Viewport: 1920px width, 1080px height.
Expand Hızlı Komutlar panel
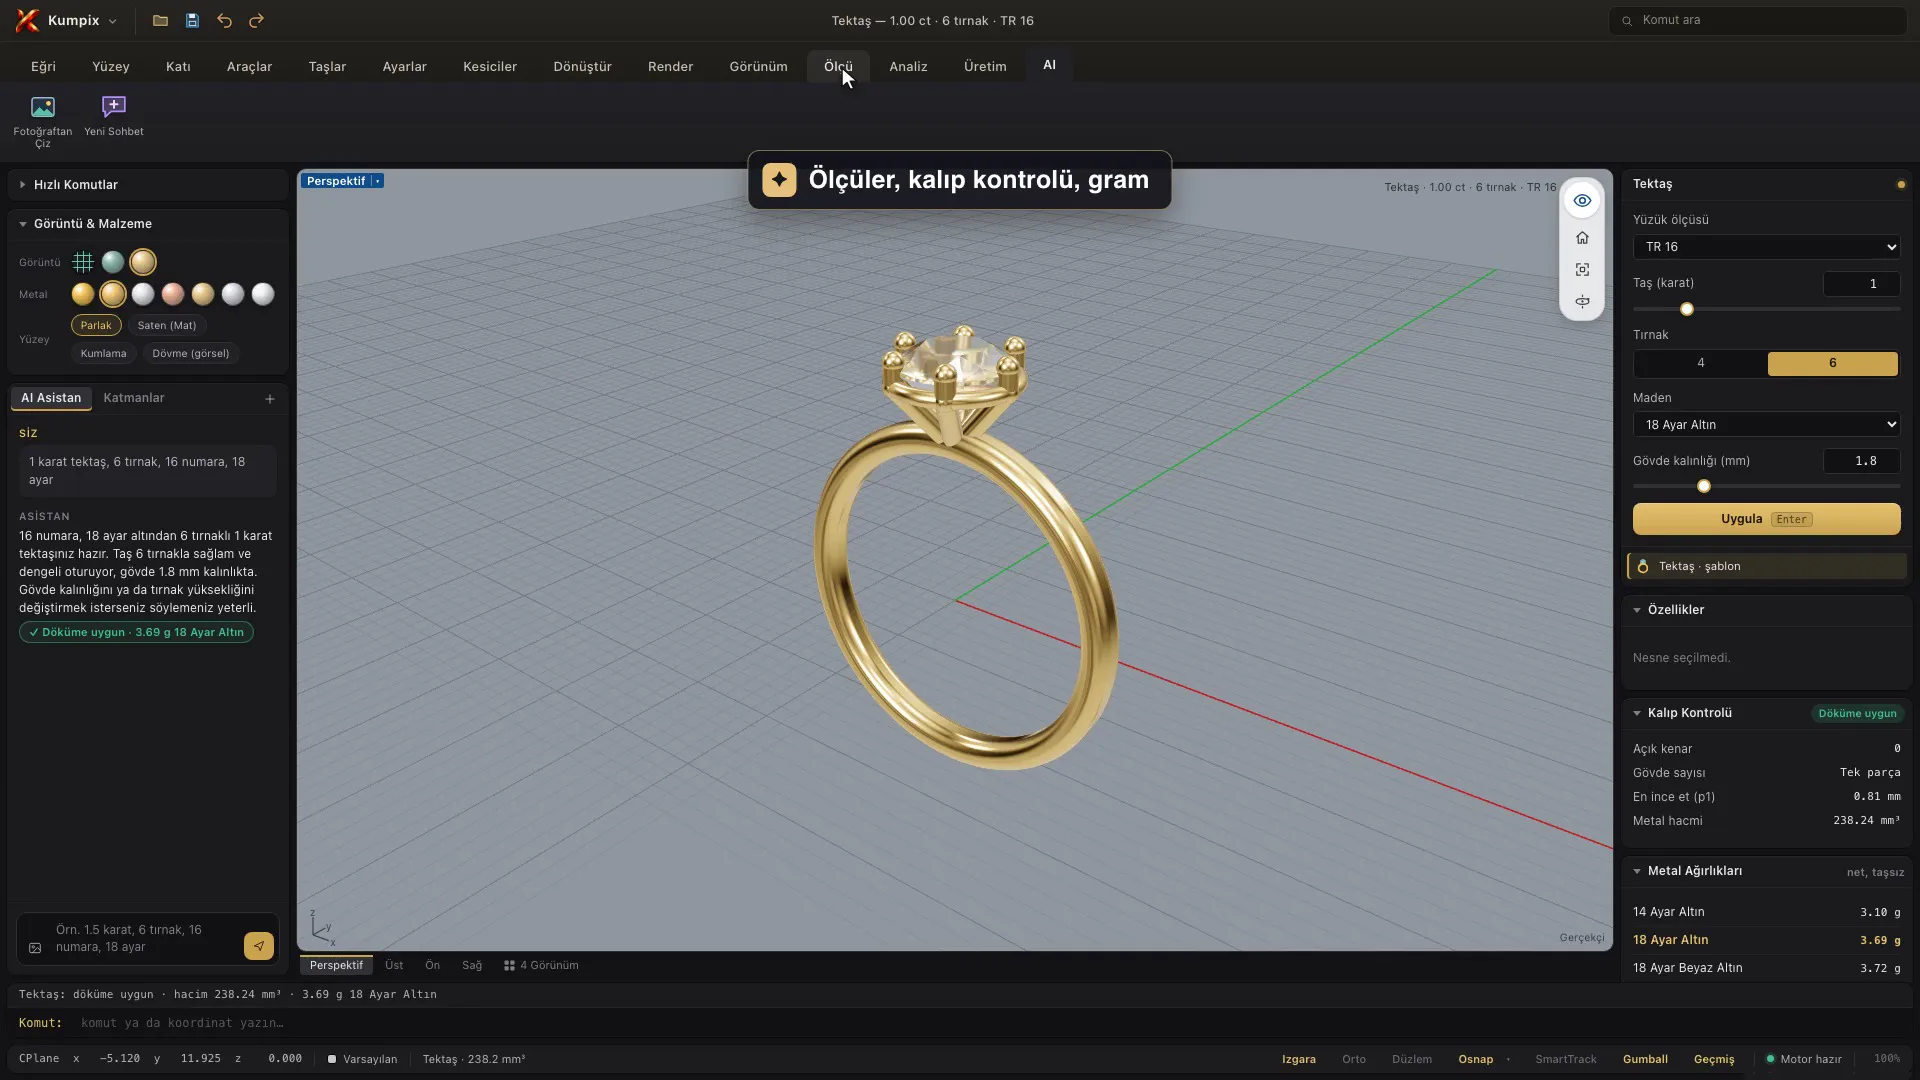pyautogui.click(x=148, y=185)
